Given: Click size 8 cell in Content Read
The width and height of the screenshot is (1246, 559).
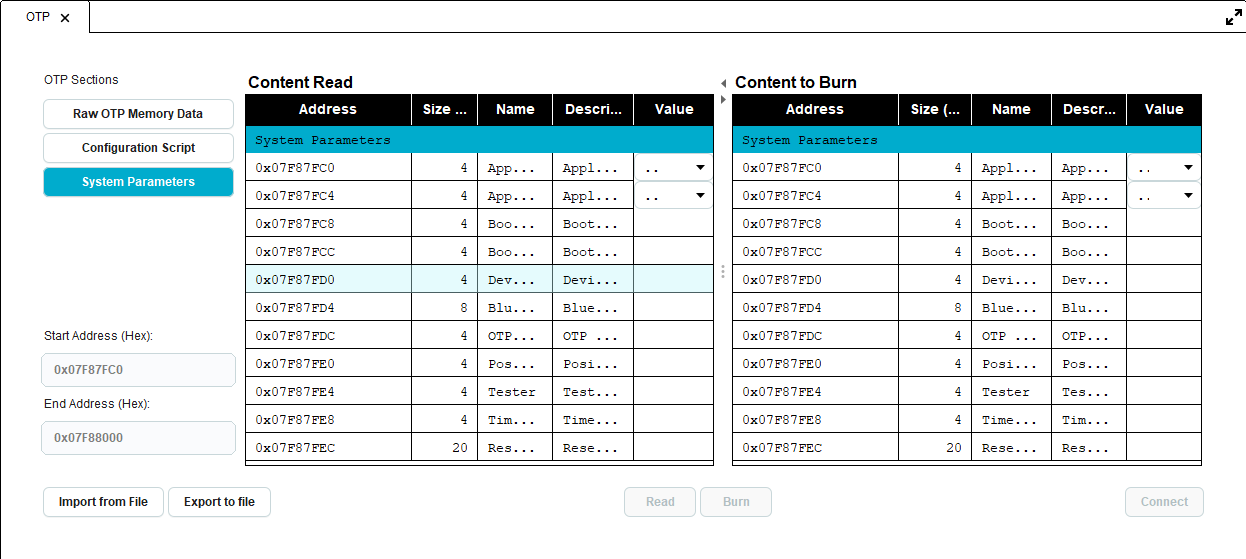Looking at the screenshot, I should 445,308.
